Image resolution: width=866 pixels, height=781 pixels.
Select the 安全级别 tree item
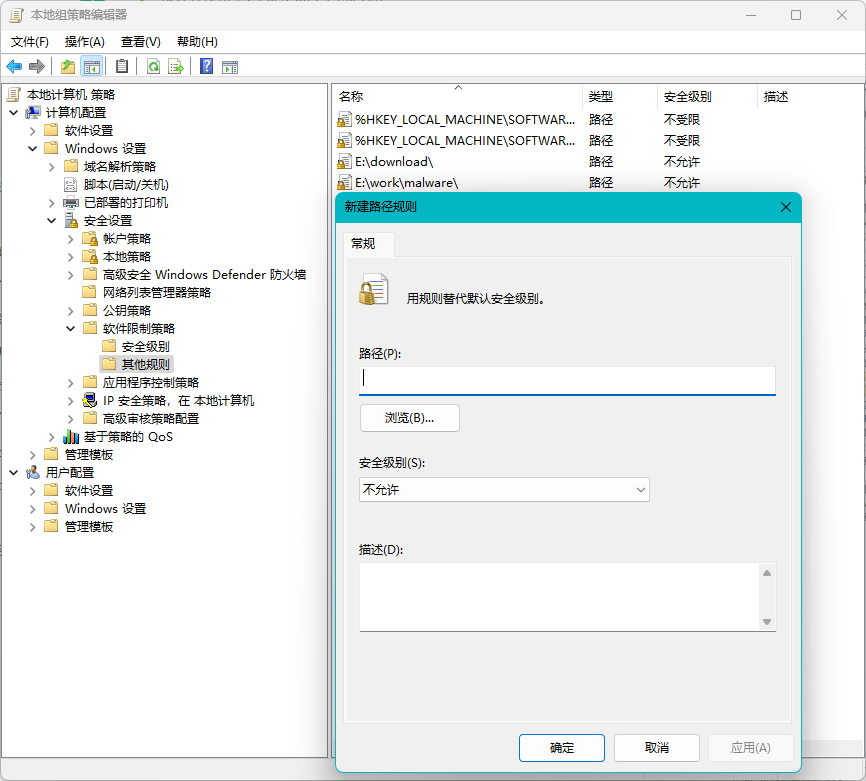click(145, 346)
